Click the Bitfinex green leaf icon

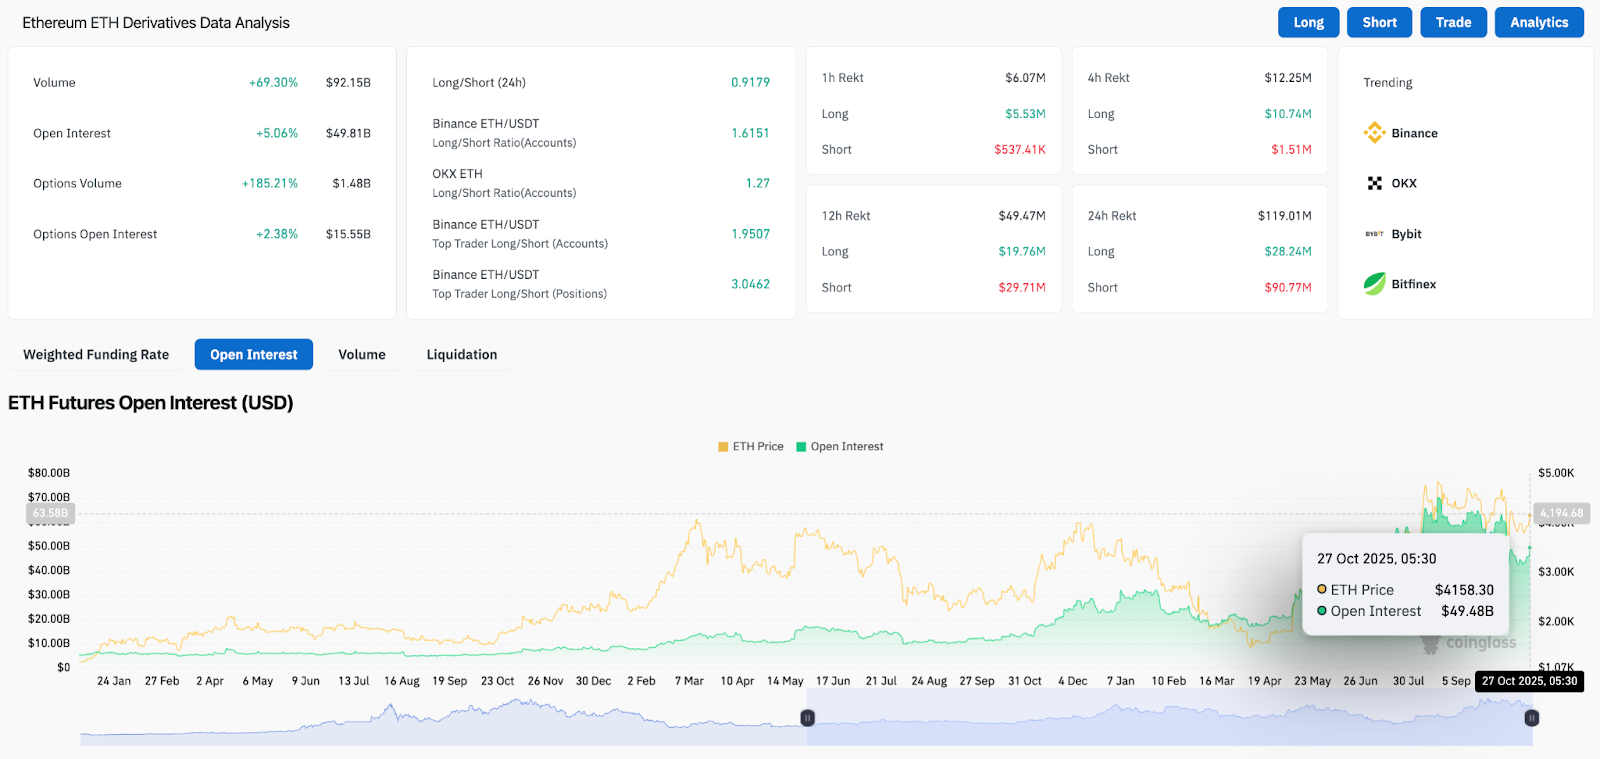pos(1375,284)
